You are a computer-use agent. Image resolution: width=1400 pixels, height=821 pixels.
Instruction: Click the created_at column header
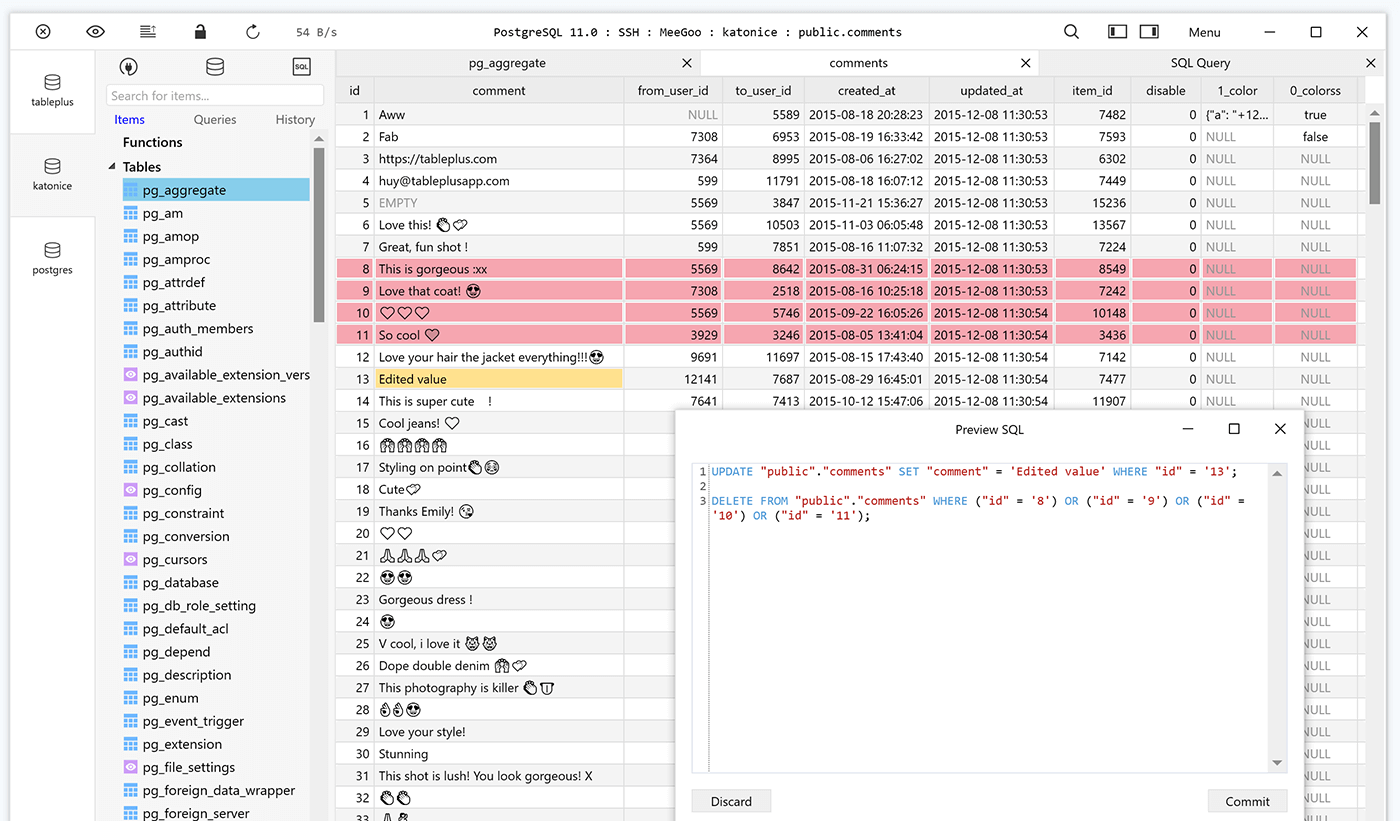tap(867, 91)
